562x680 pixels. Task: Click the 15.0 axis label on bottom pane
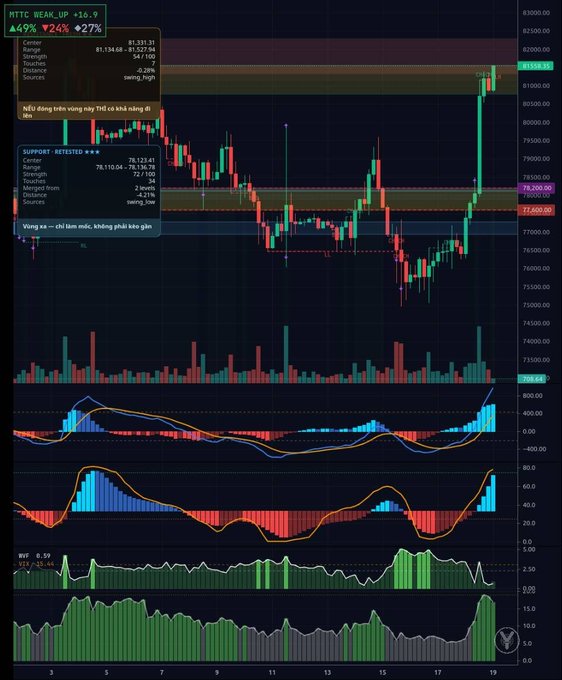click(529, 608)
